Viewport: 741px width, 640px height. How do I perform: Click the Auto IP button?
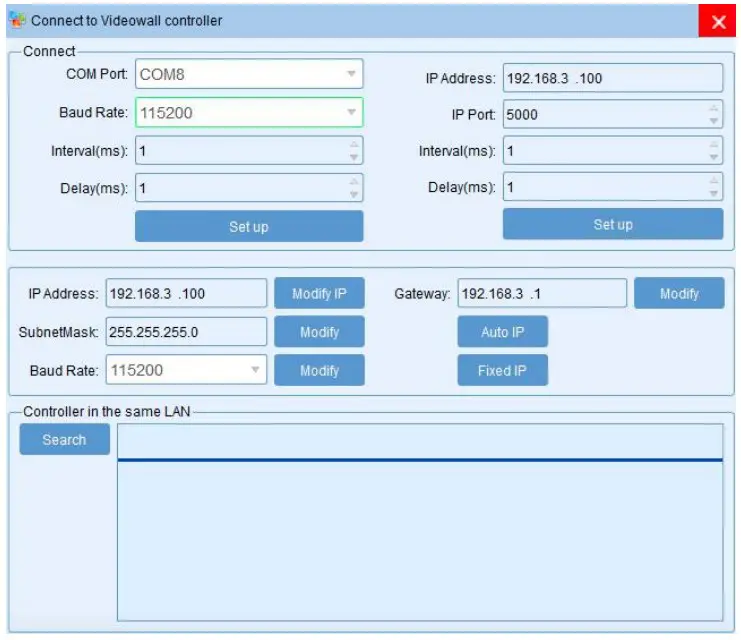pyautogui.click(x=503, y=332)
